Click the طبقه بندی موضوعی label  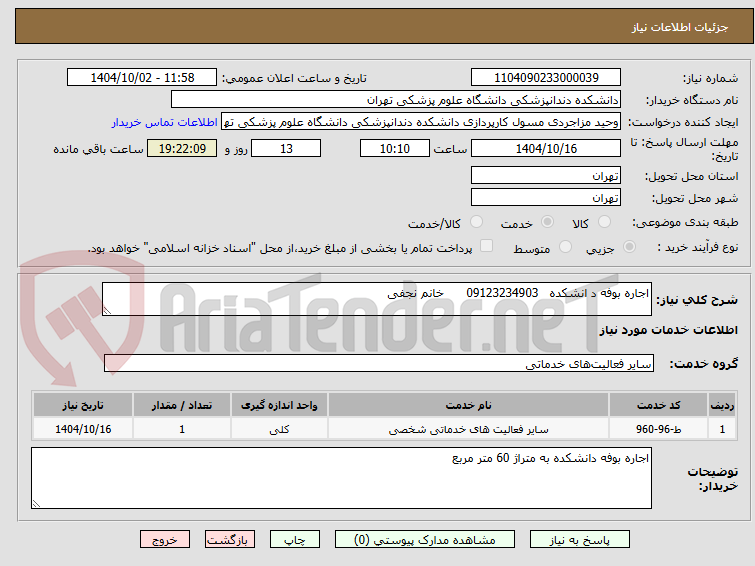685,222
